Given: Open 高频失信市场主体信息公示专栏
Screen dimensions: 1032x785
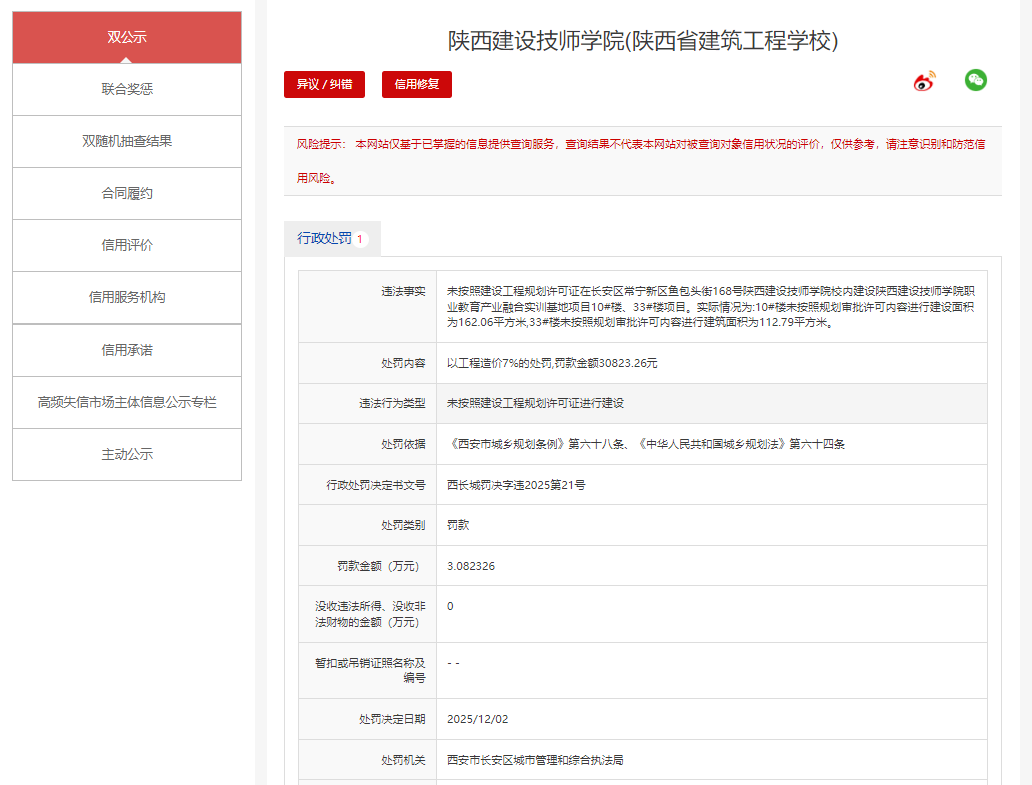Looking at the screenshot, I should coord(127,403).
